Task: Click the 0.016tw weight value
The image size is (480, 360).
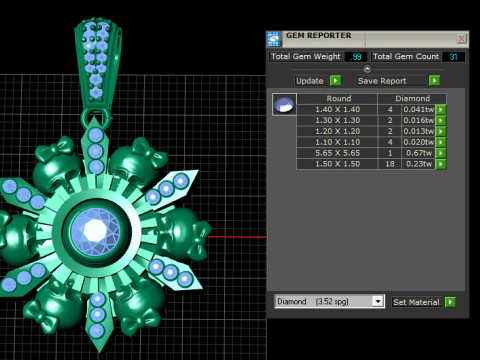Action: (419, 120)
